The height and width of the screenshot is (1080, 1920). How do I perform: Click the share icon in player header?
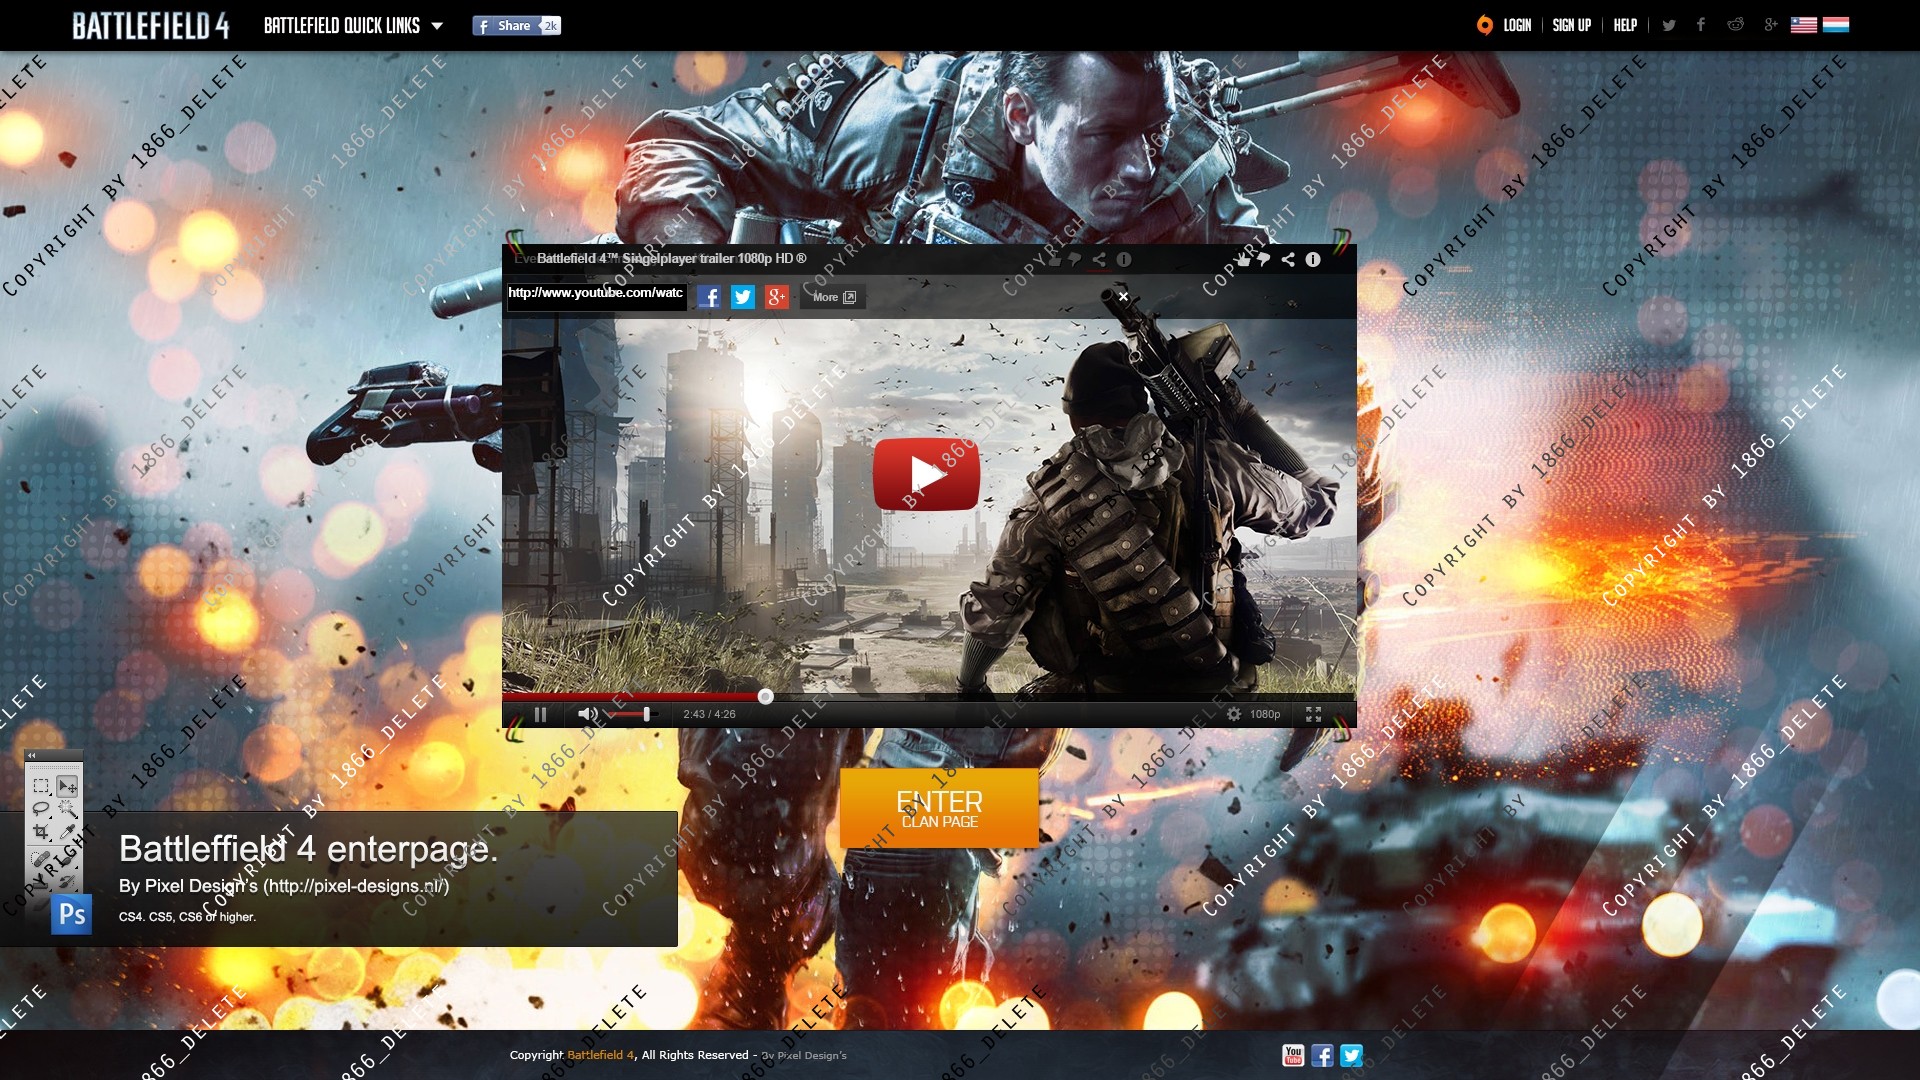[x=1288, y=259]
